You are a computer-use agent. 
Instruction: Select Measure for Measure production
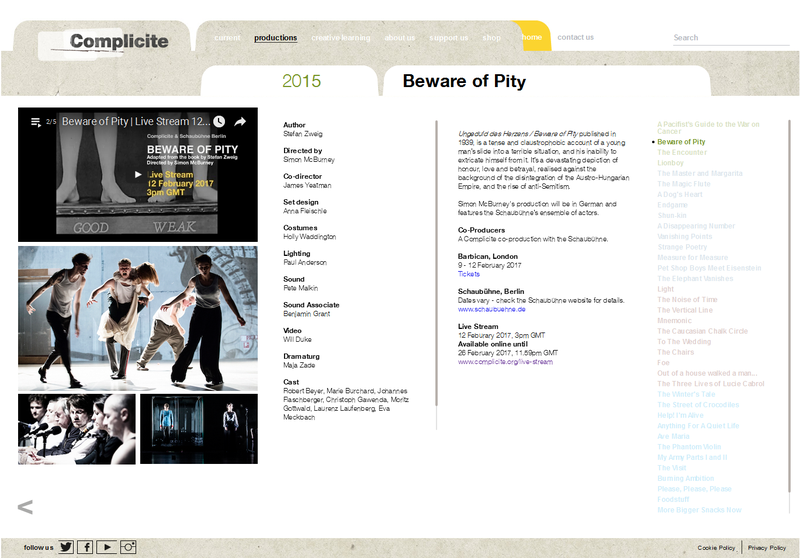(x=693, y=258)
